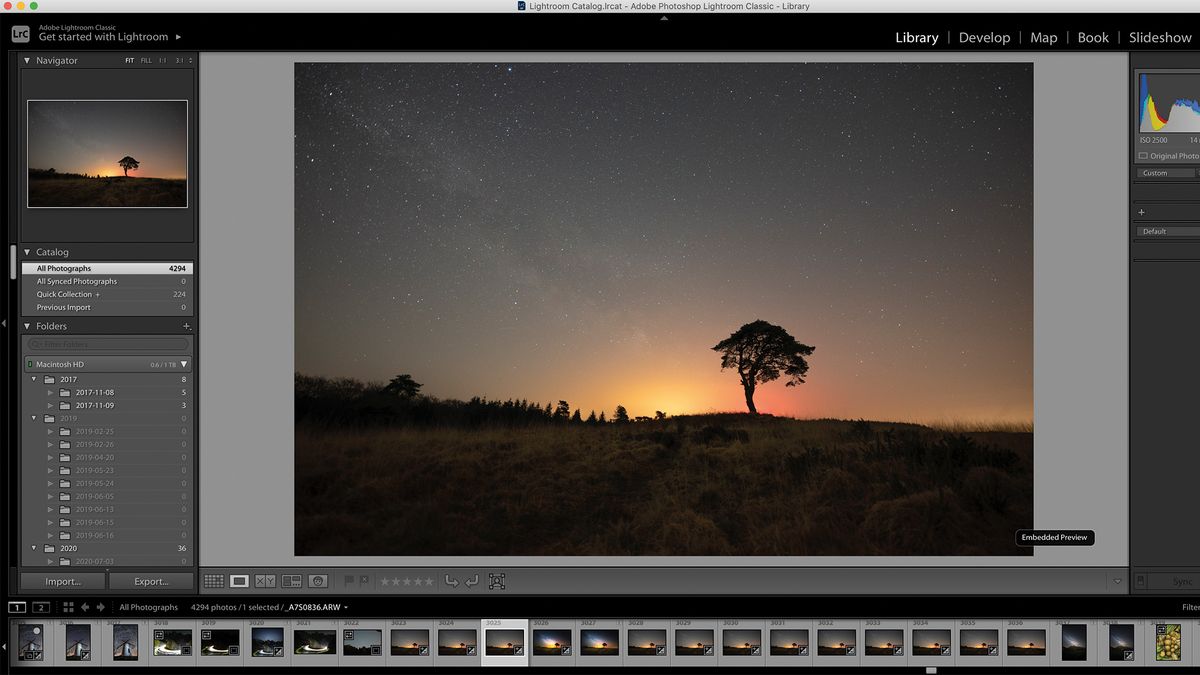Select the Loupe view icon
Viewport: 1200px width, 675px height.
click(x=237, y=581)
